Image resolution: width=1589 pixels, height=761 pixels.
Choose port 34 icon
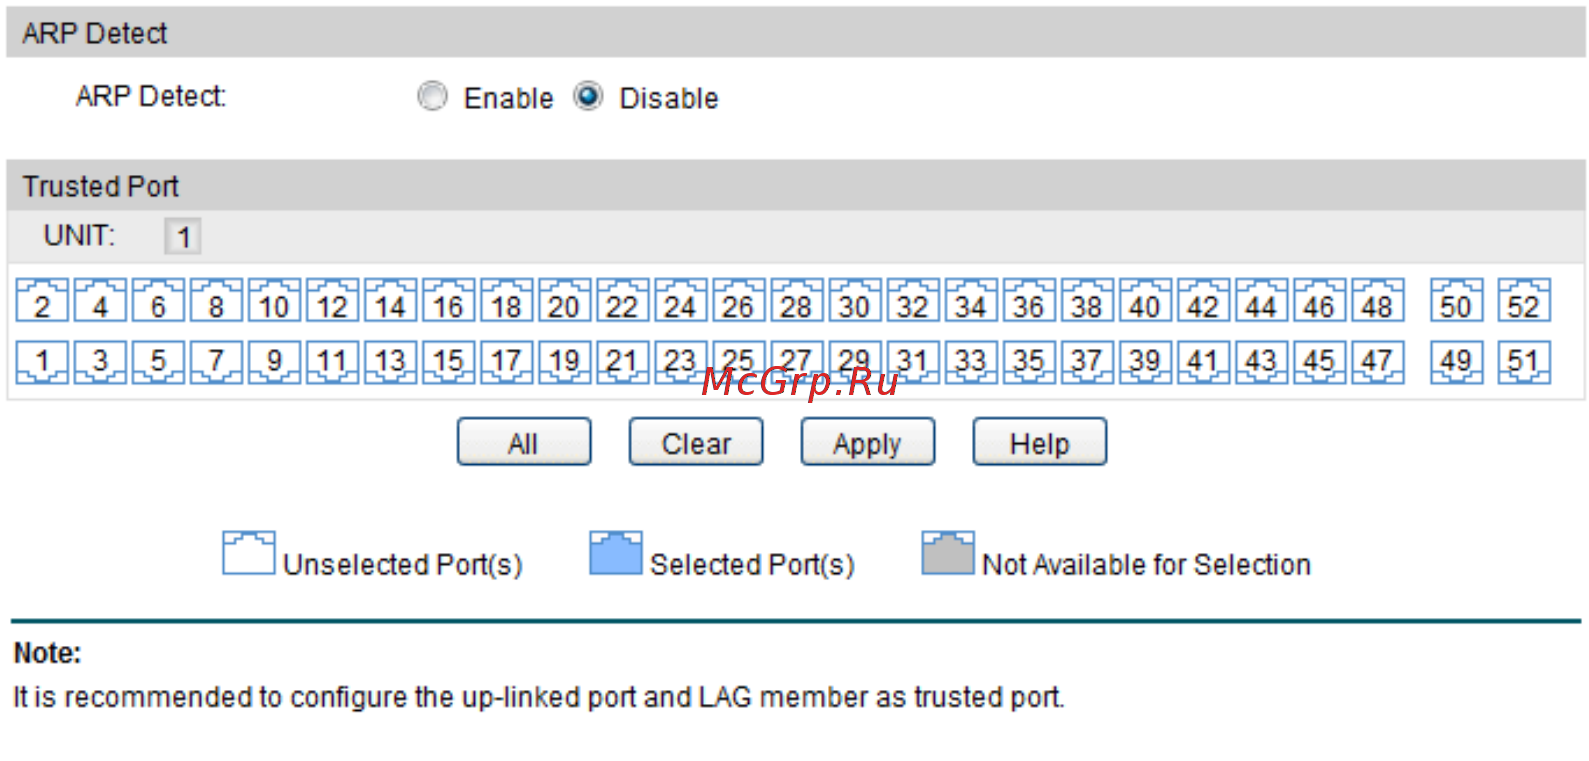[970, 301]
